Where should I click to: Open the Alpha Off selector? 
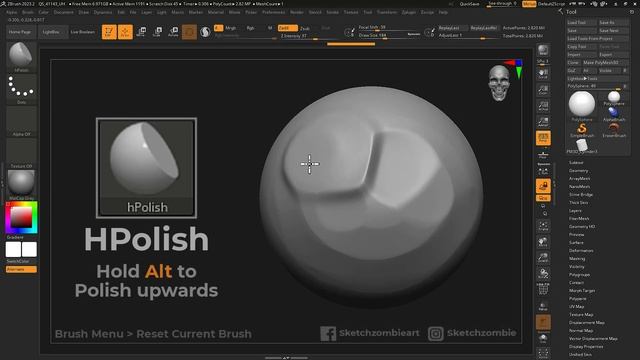click(21, 121)
